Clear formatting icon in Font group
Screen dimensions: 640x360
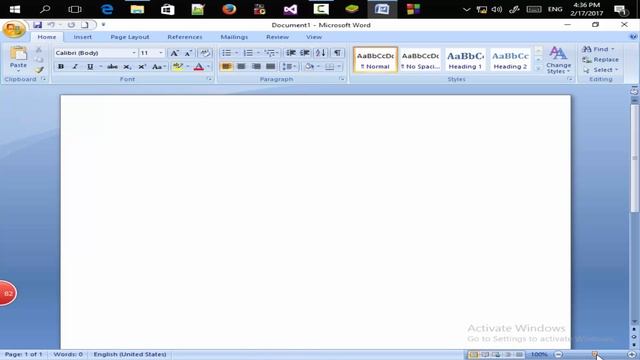click(205, 53)
